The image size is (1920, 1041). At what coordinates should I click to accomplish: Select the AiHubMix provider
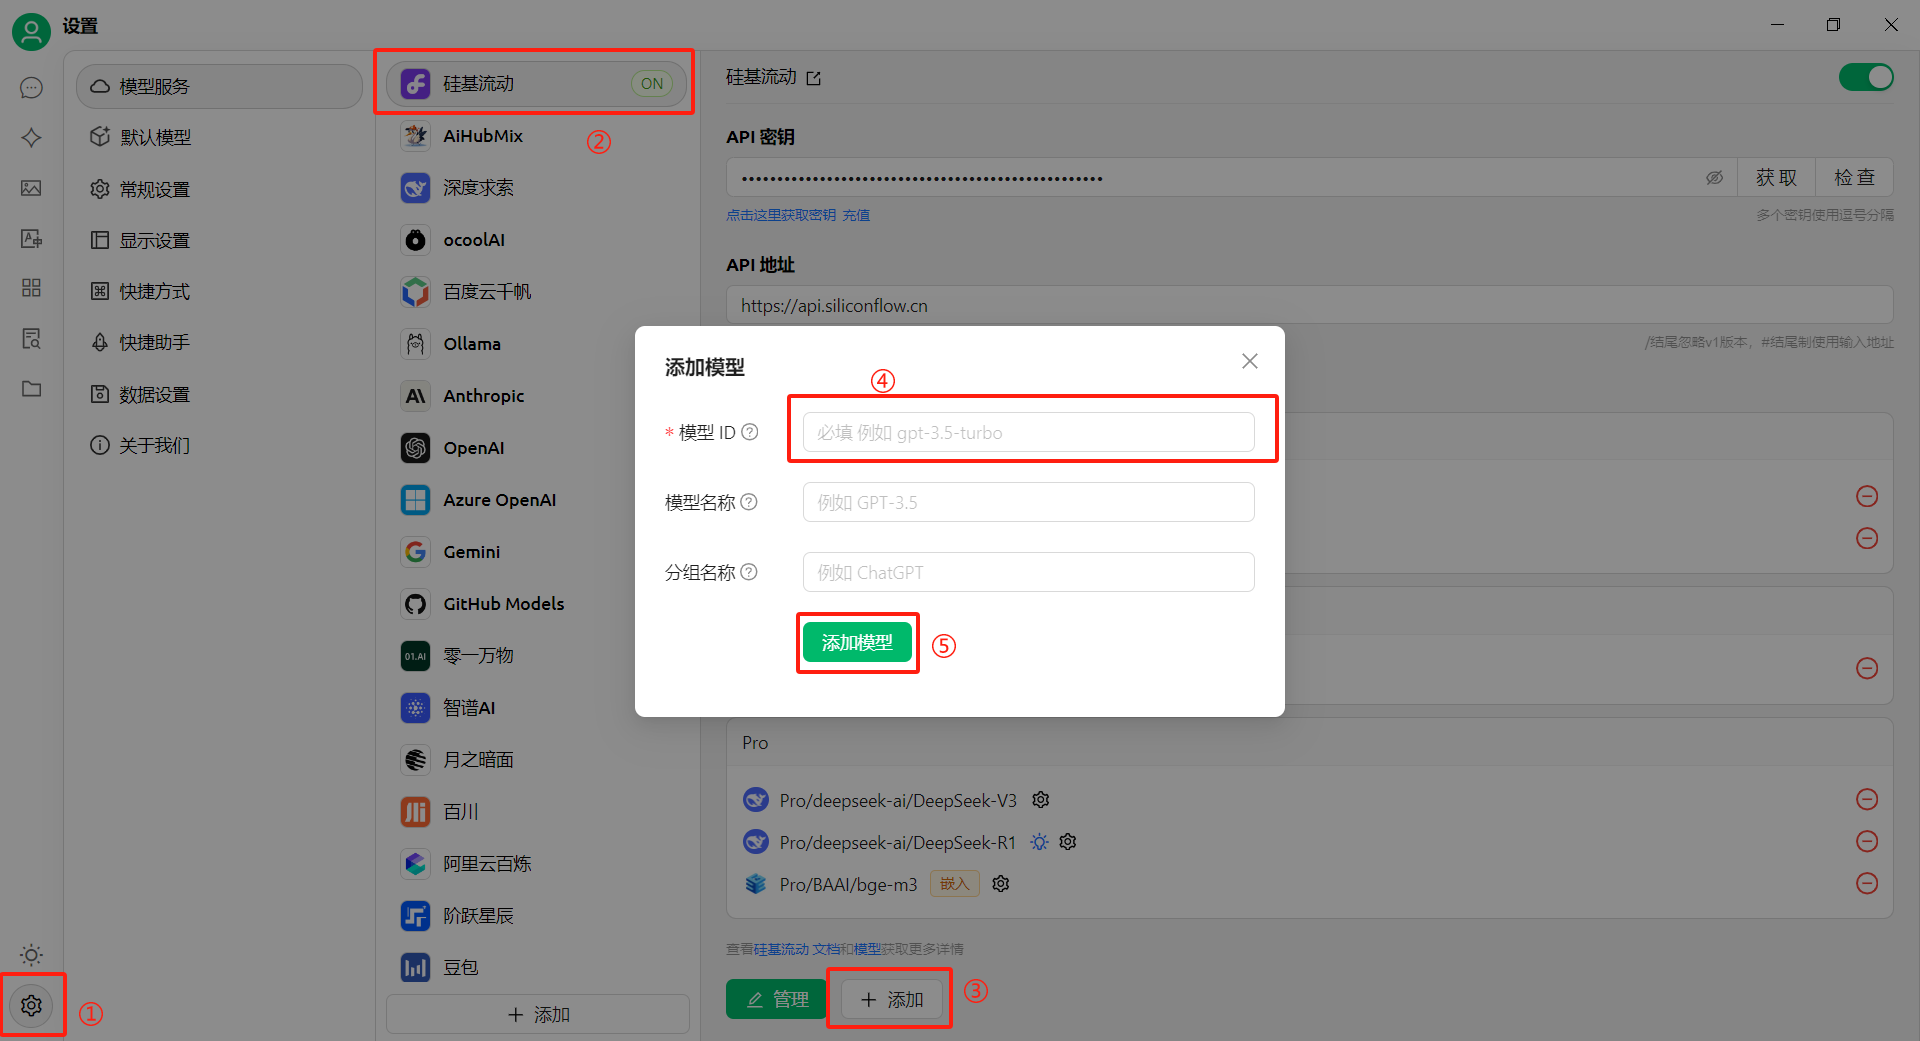[x=537, y=136]
